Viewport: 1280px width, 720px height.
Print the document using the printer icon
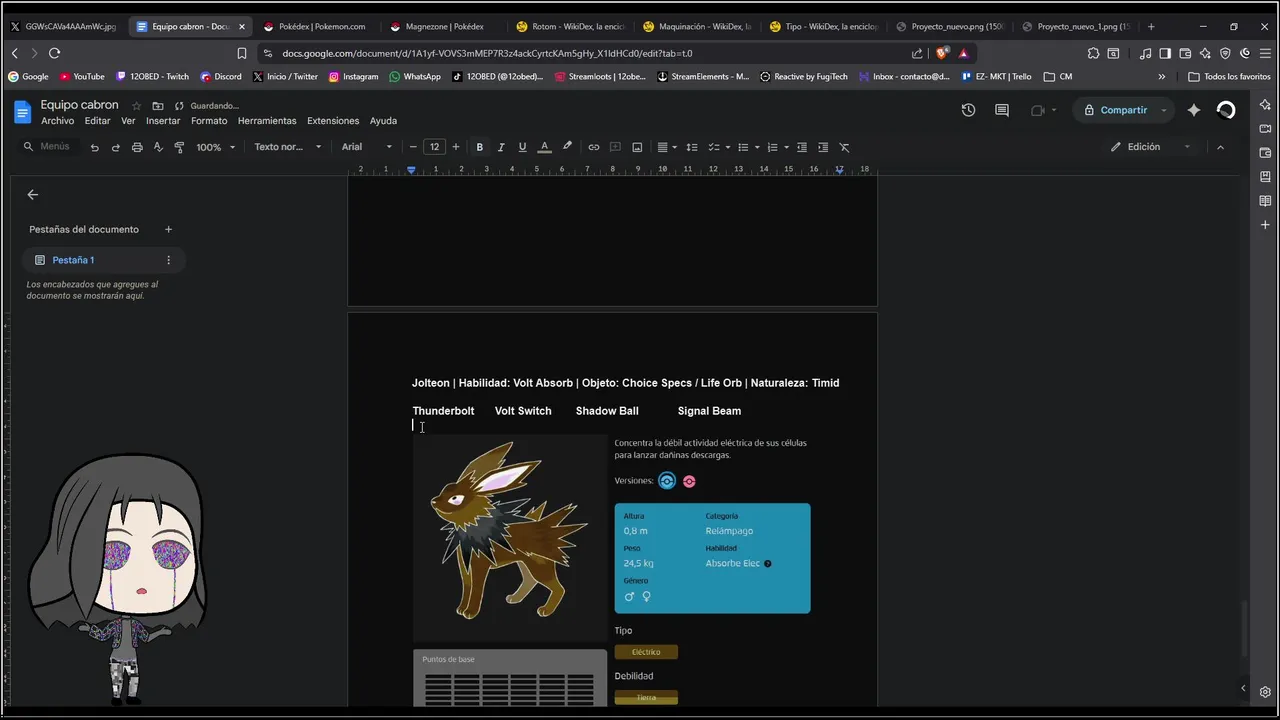137,147
